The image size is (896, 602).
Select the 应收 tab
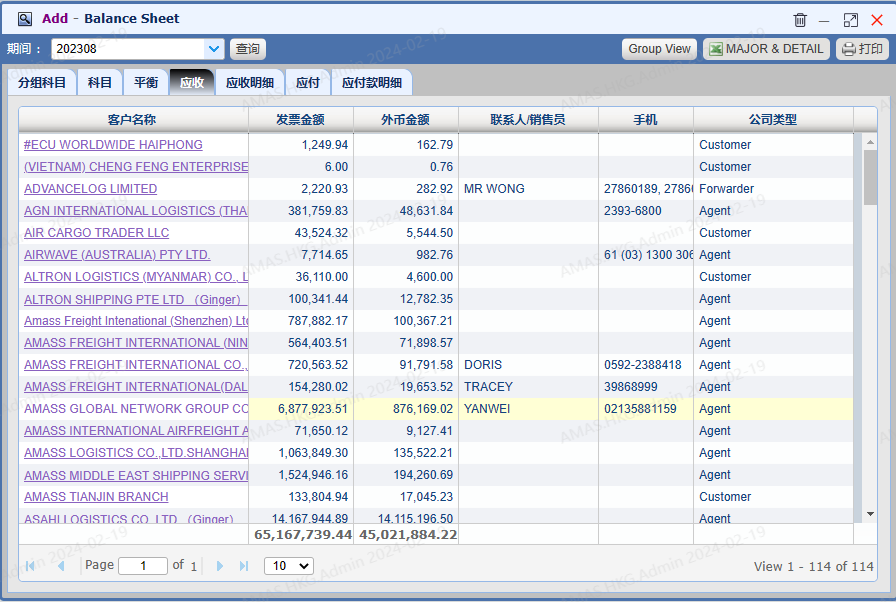pyautogui.click(x=192, y=82)
